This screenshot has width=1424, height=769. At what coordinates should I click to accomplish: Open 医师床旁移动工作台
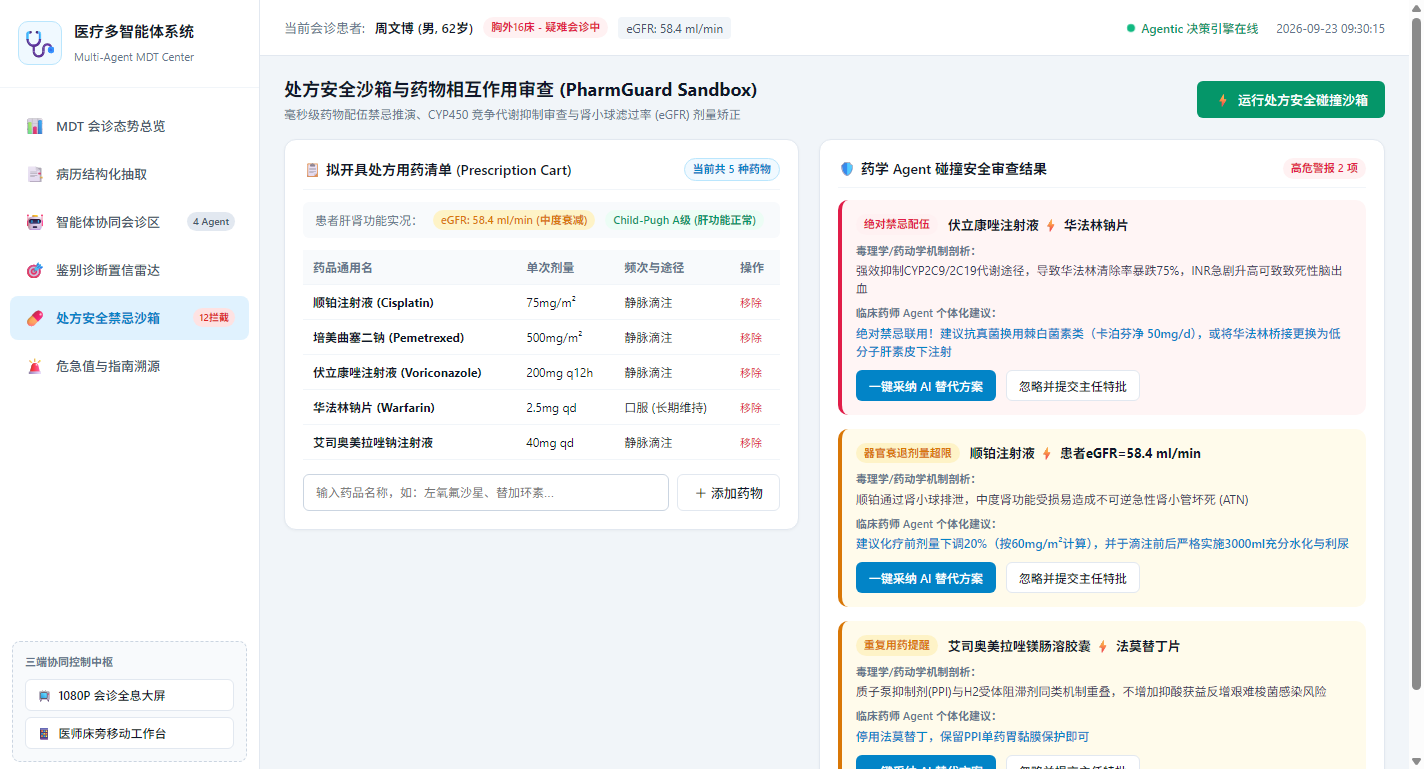tap(129, 733)
